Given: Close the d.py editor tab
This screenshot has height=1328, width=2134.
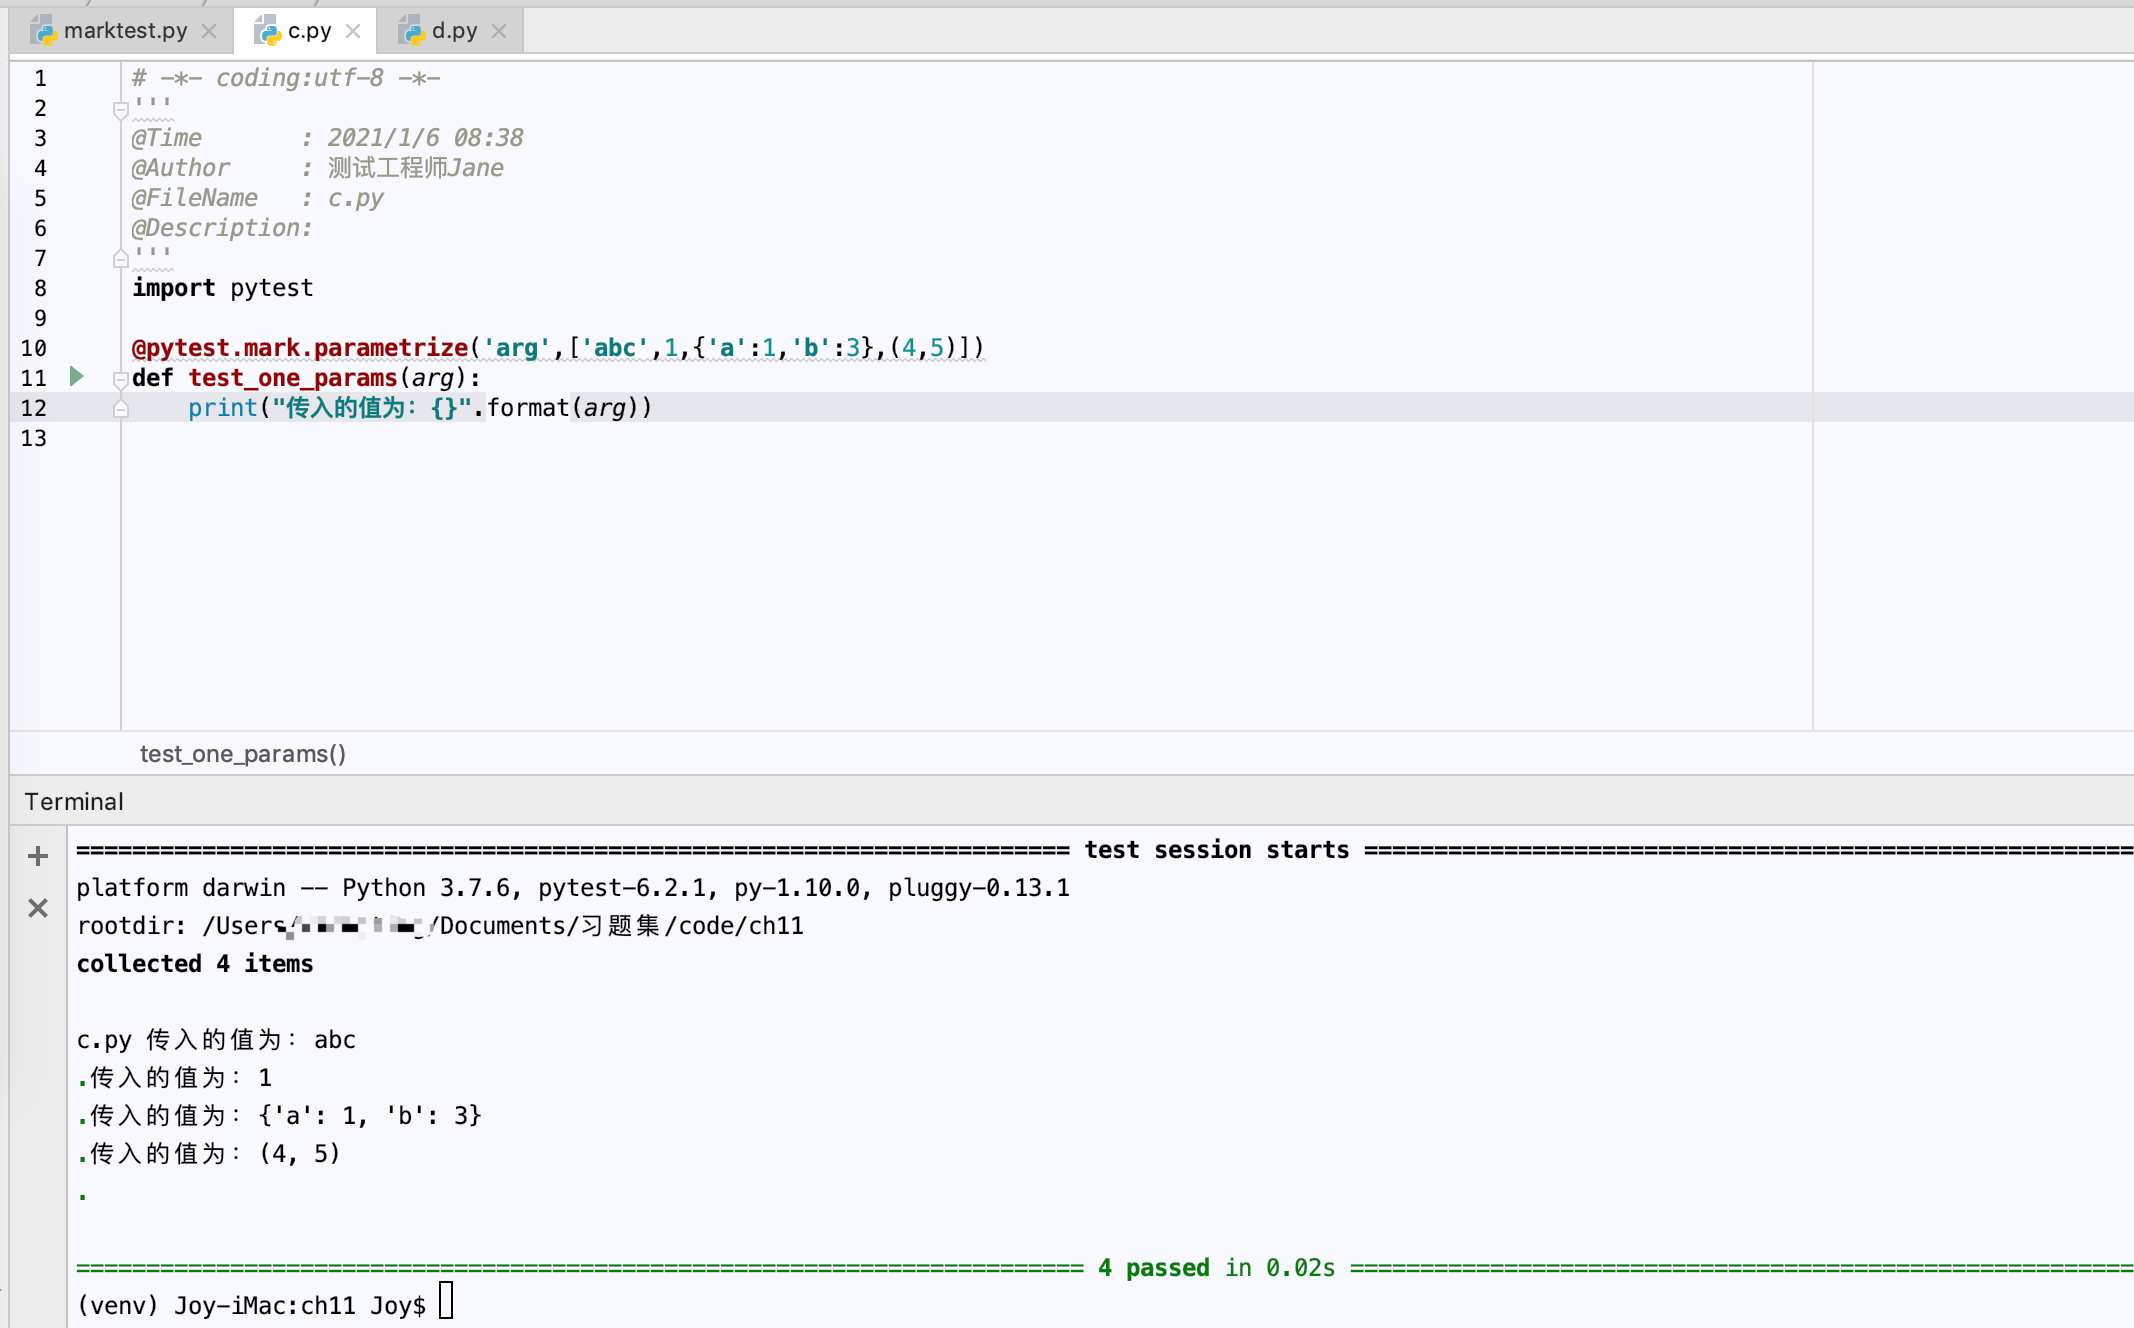Looking at the screenshot, I should click(x=499, y=31).
